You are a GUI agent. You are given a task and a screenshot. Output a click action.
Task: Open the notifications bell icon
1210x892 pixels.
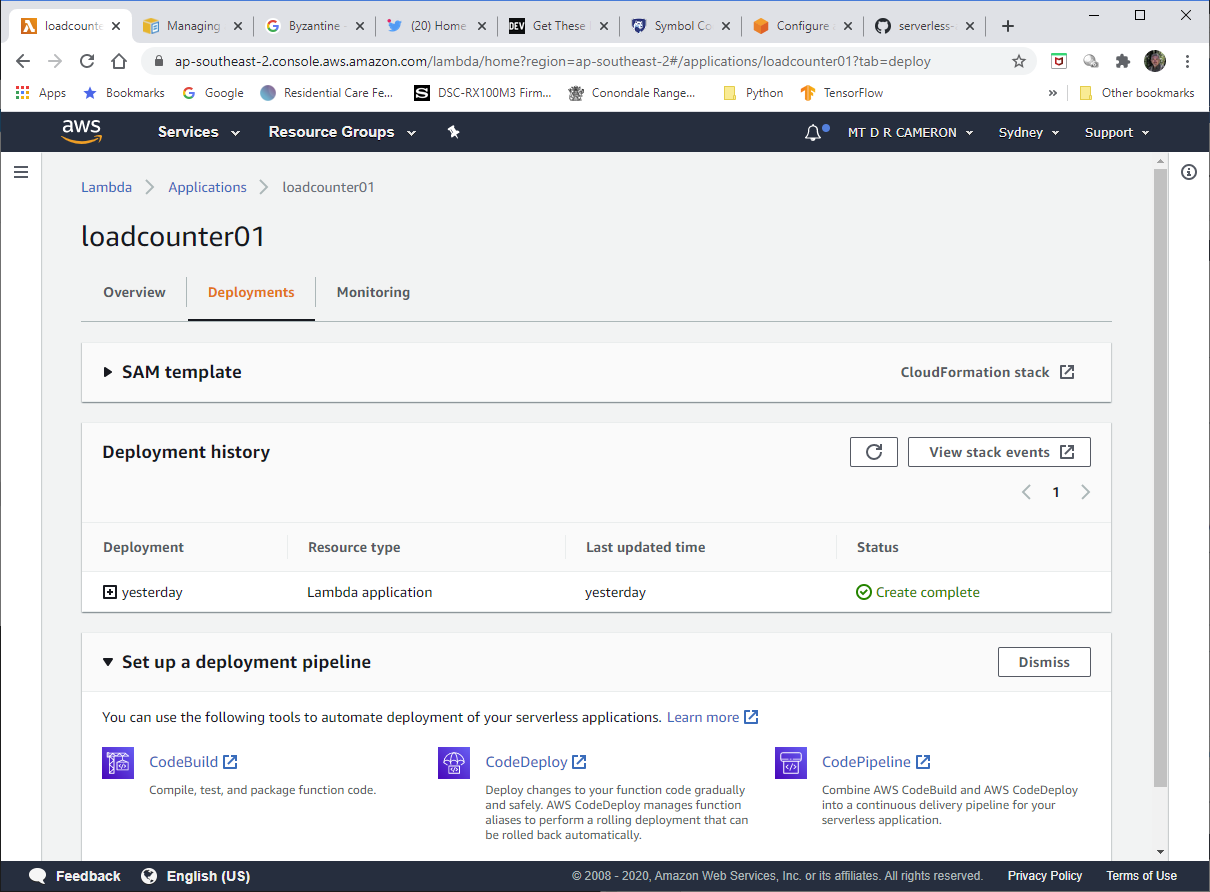point(813,132)
